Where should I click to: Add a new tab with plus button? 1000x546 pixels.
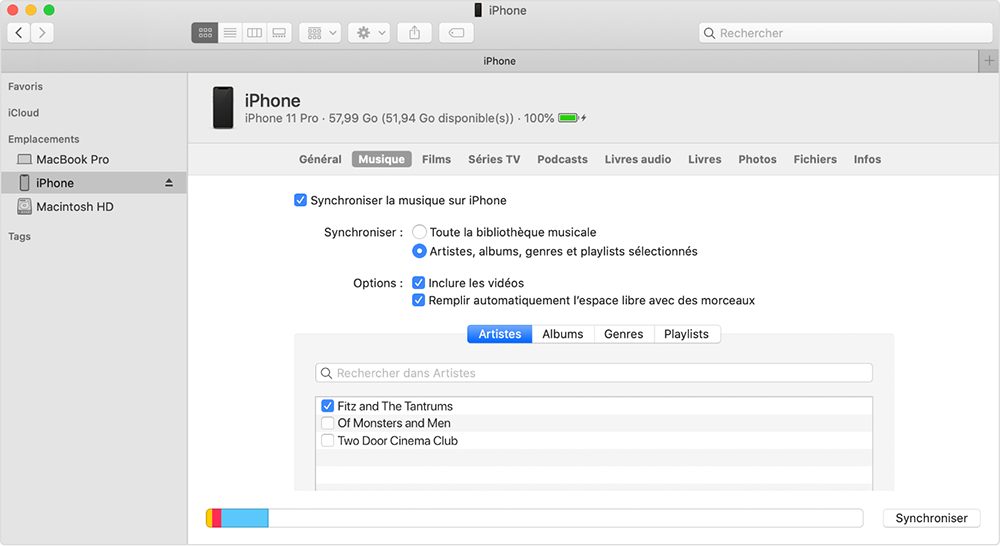989,61
